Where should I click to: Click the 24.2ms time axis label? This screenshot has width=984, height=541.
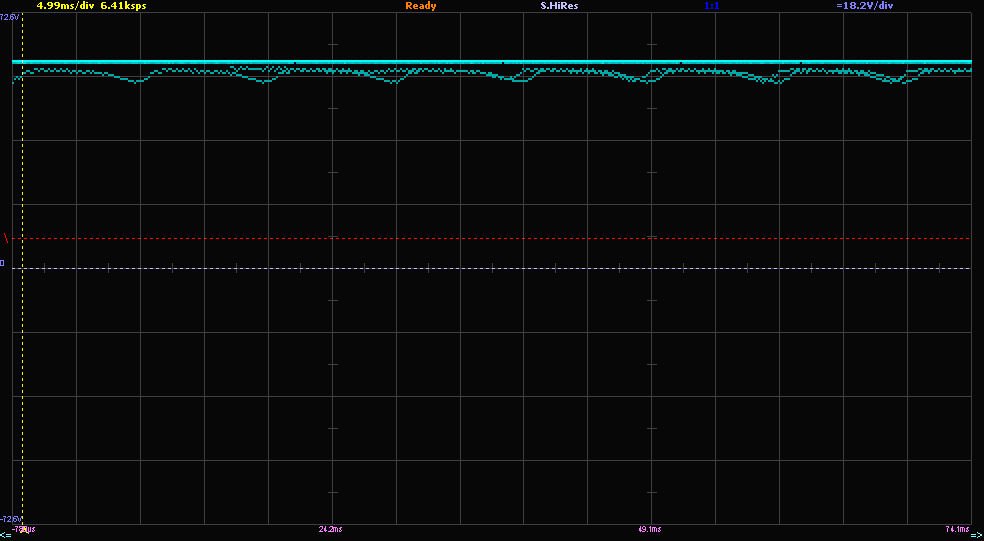coord(330,528)
